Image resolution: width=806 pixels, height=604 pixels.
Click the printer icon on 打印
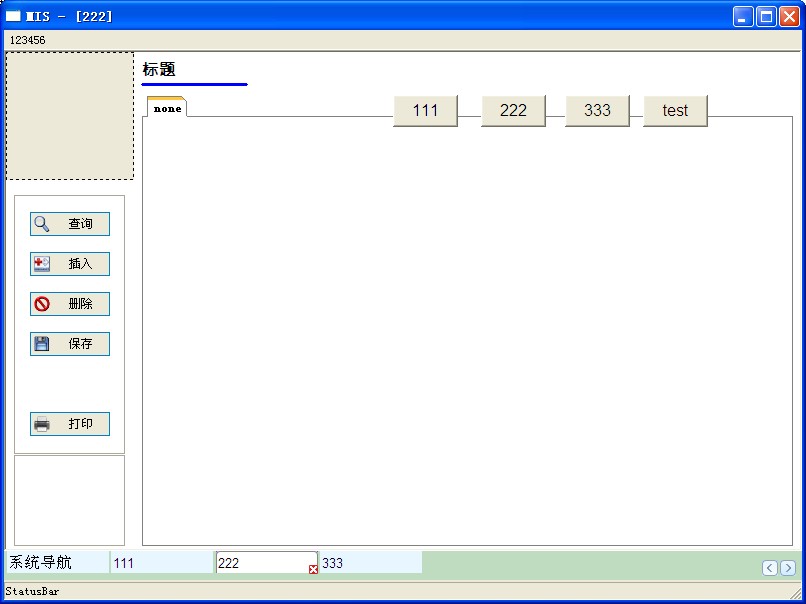[x=42, y=424]
